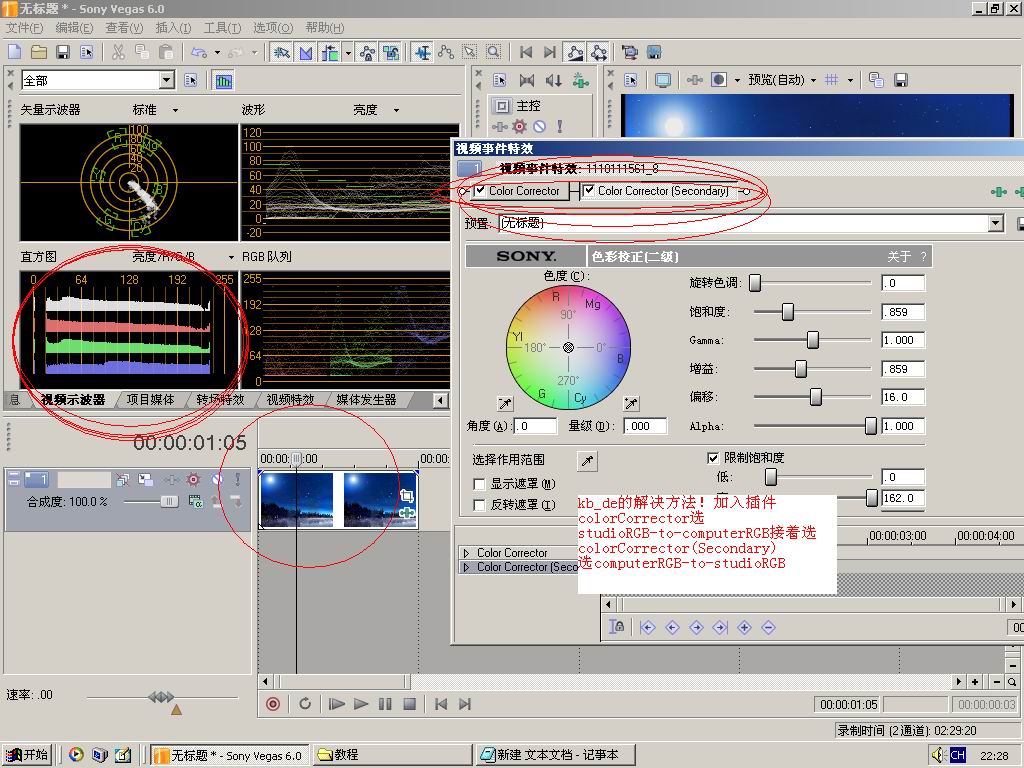Screen dimensions: 1024x768
Task: Toggle Automatic Crossfades in the toolbar
Action: 306,52
